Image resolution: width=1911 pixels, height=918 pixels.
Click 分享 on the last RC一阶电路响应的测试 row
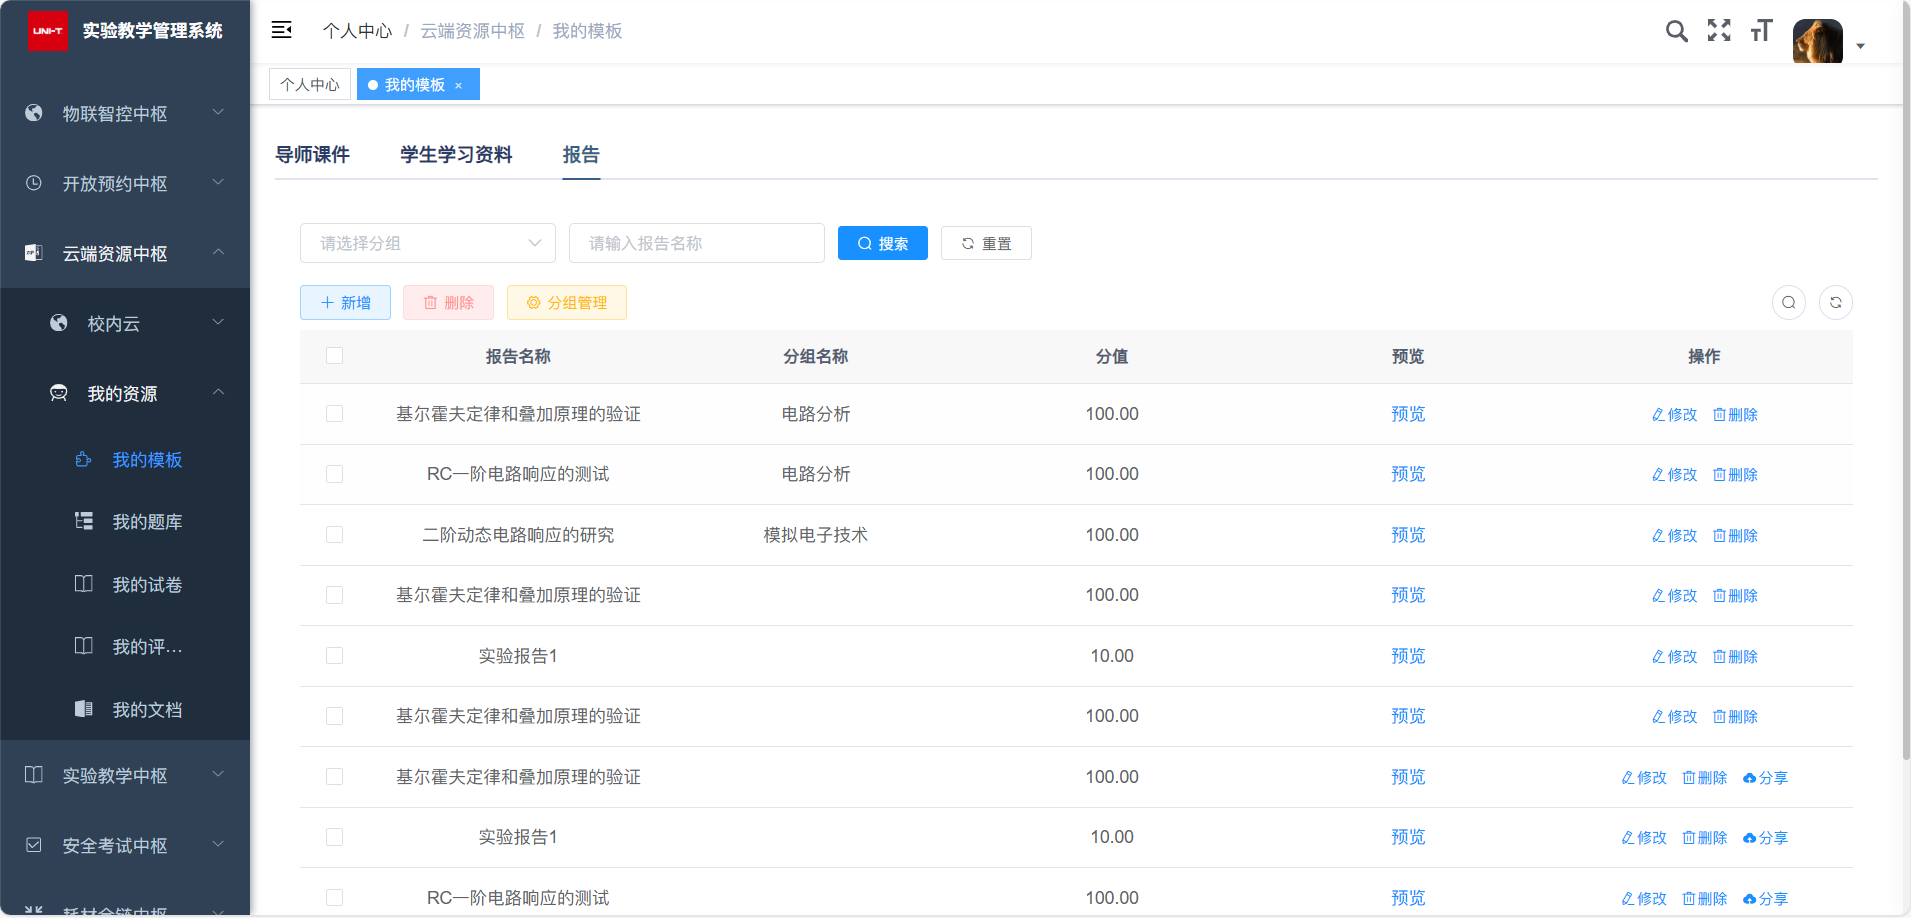[x=1765, y=898]
